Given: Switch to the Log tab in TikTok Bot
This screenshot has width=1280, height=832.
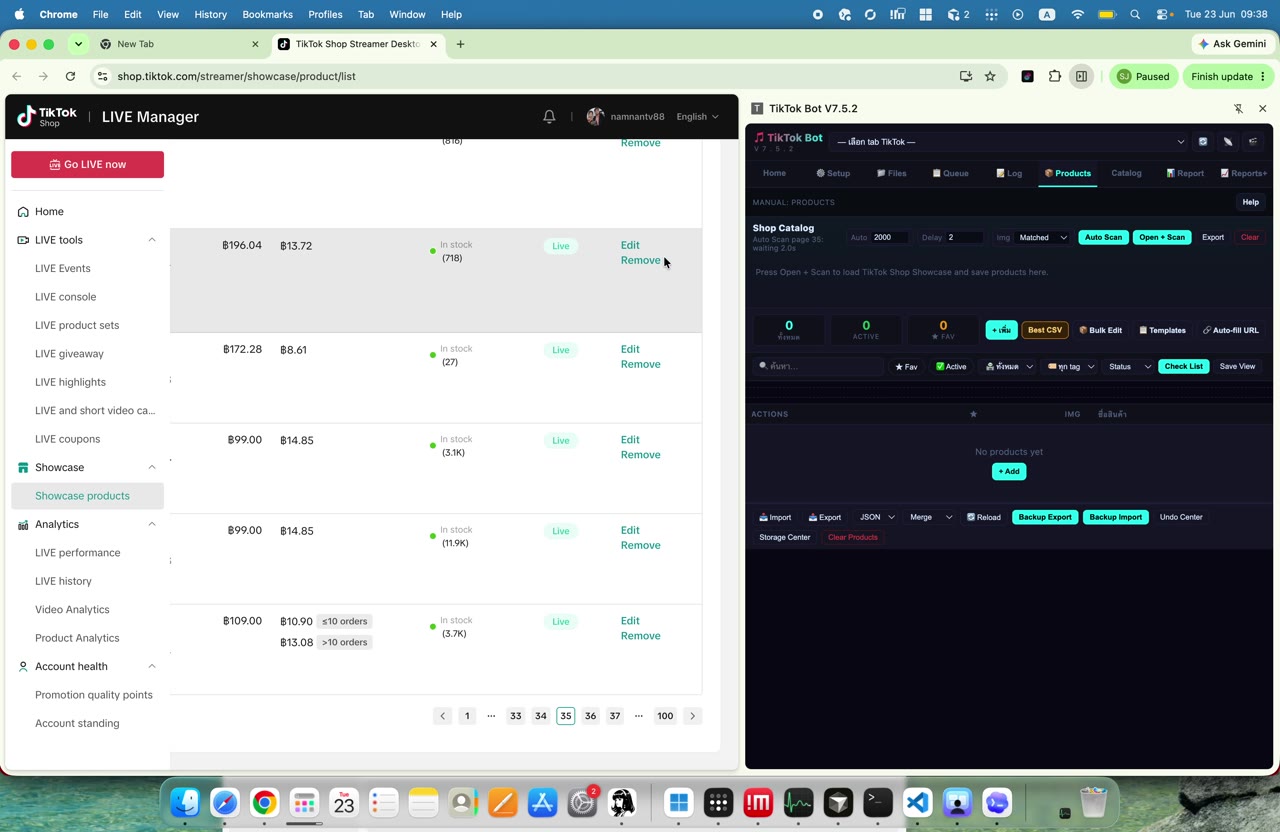Looking at the screenshot, I should click(x=1009, y=173).
